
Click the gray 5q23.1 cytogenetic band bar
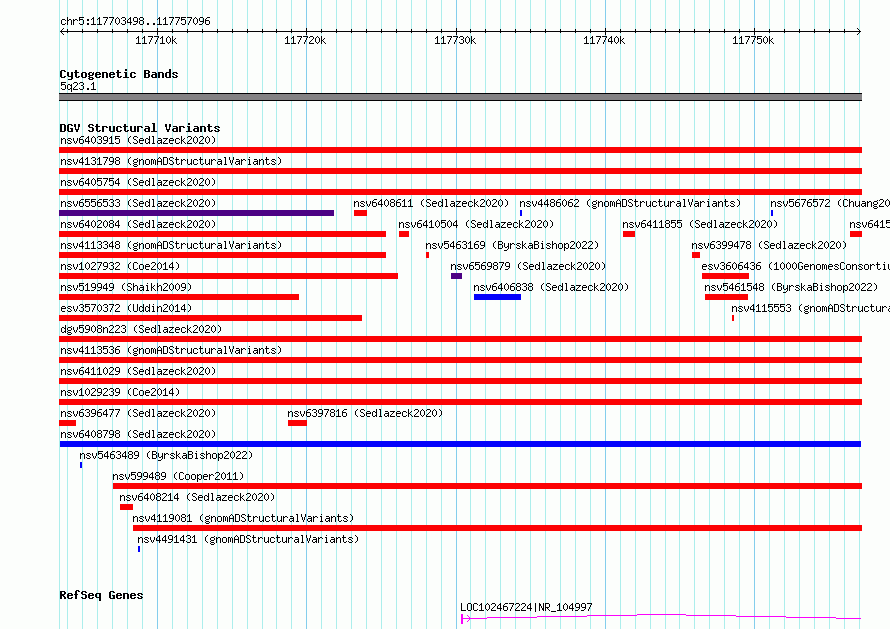pos(460,97)
